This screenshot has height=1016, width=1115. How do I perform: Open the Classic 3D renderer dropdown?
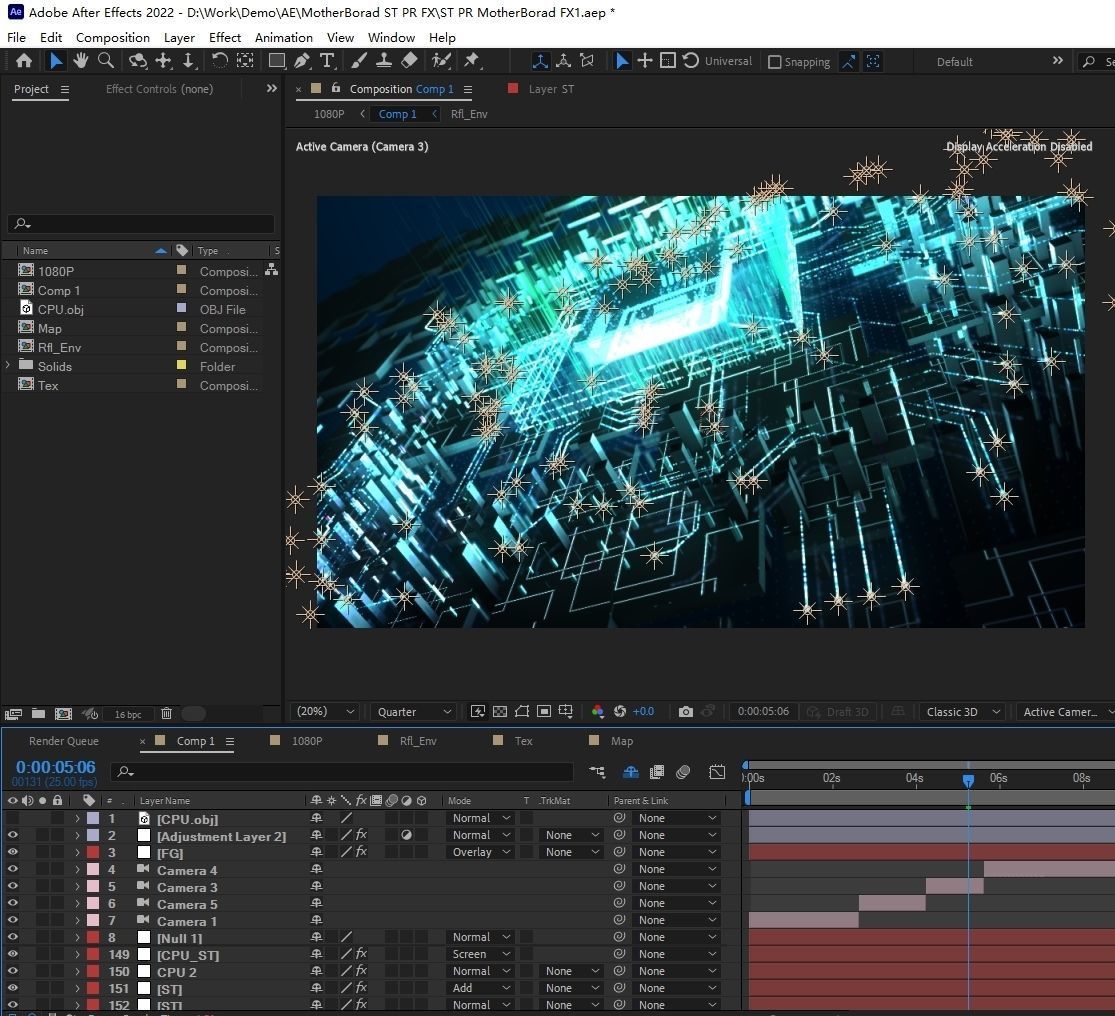click(x=963, y=712)
